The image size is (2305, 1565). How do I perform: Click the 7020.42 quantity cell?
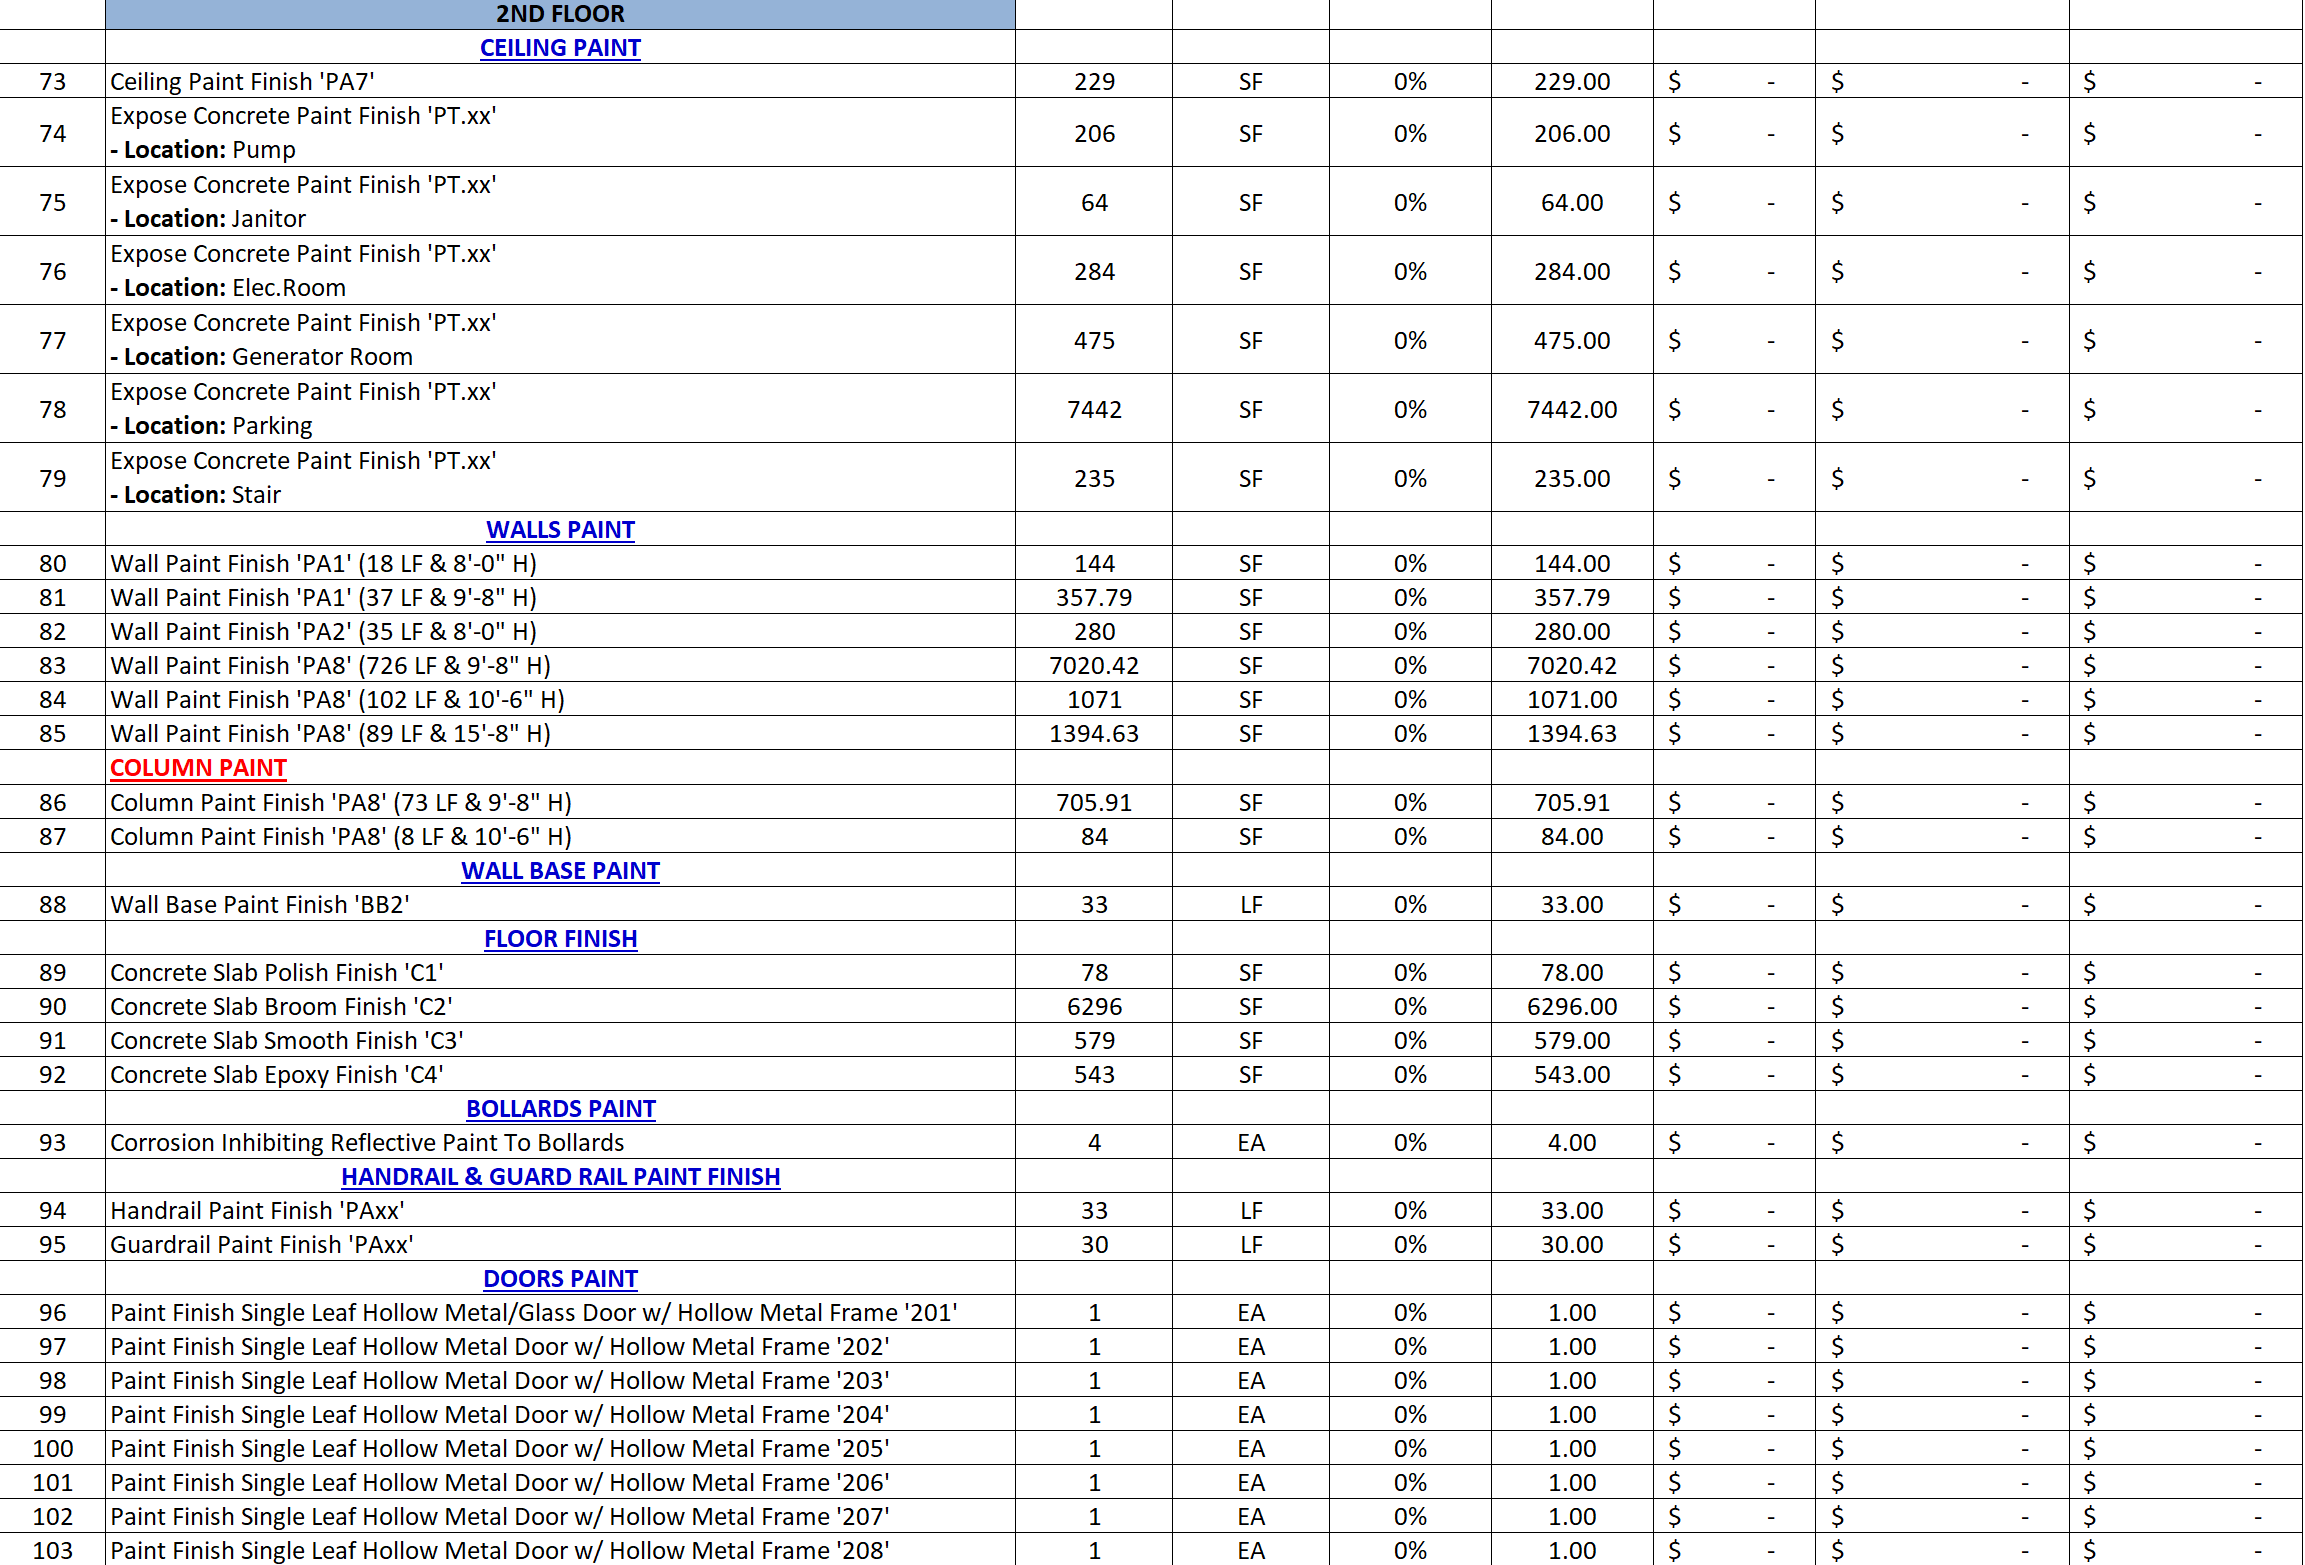click(1094, 666)
